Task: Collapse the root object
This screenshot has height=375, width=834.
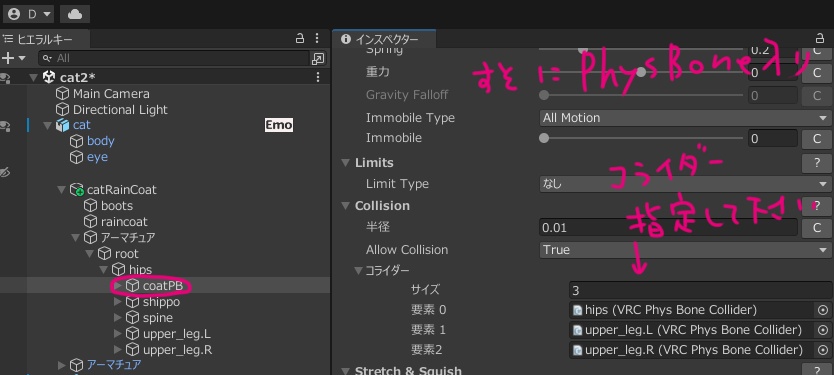Action: [x=90, y=254]
